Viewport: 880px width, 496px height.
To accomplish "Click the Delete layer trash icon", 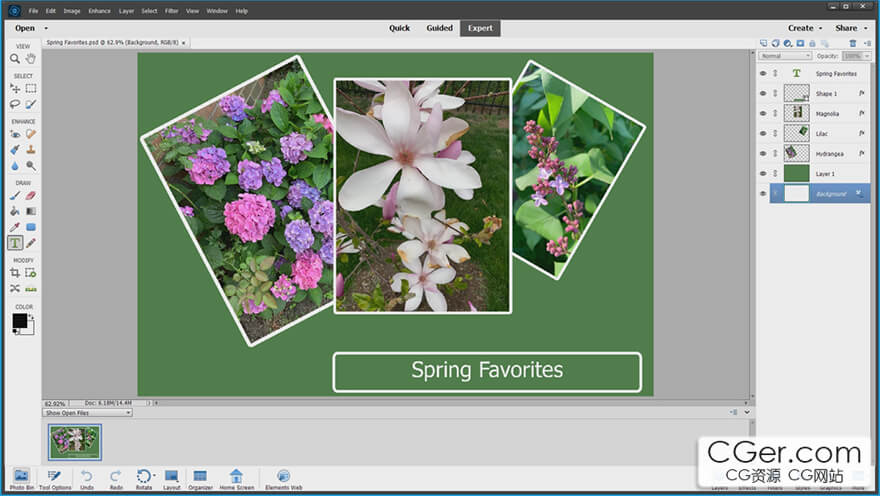I will tap(852, 43).
